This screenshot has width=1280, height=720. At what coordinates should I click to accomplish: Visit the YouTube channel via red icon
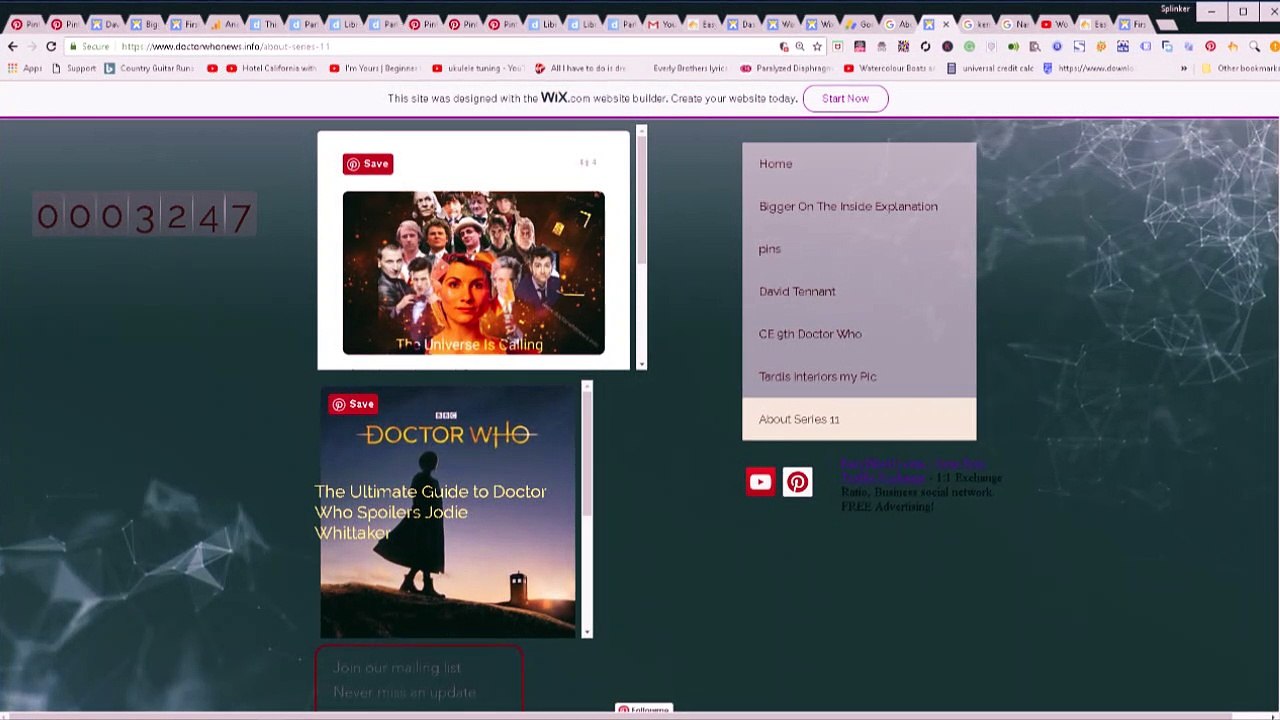point(760,482)
